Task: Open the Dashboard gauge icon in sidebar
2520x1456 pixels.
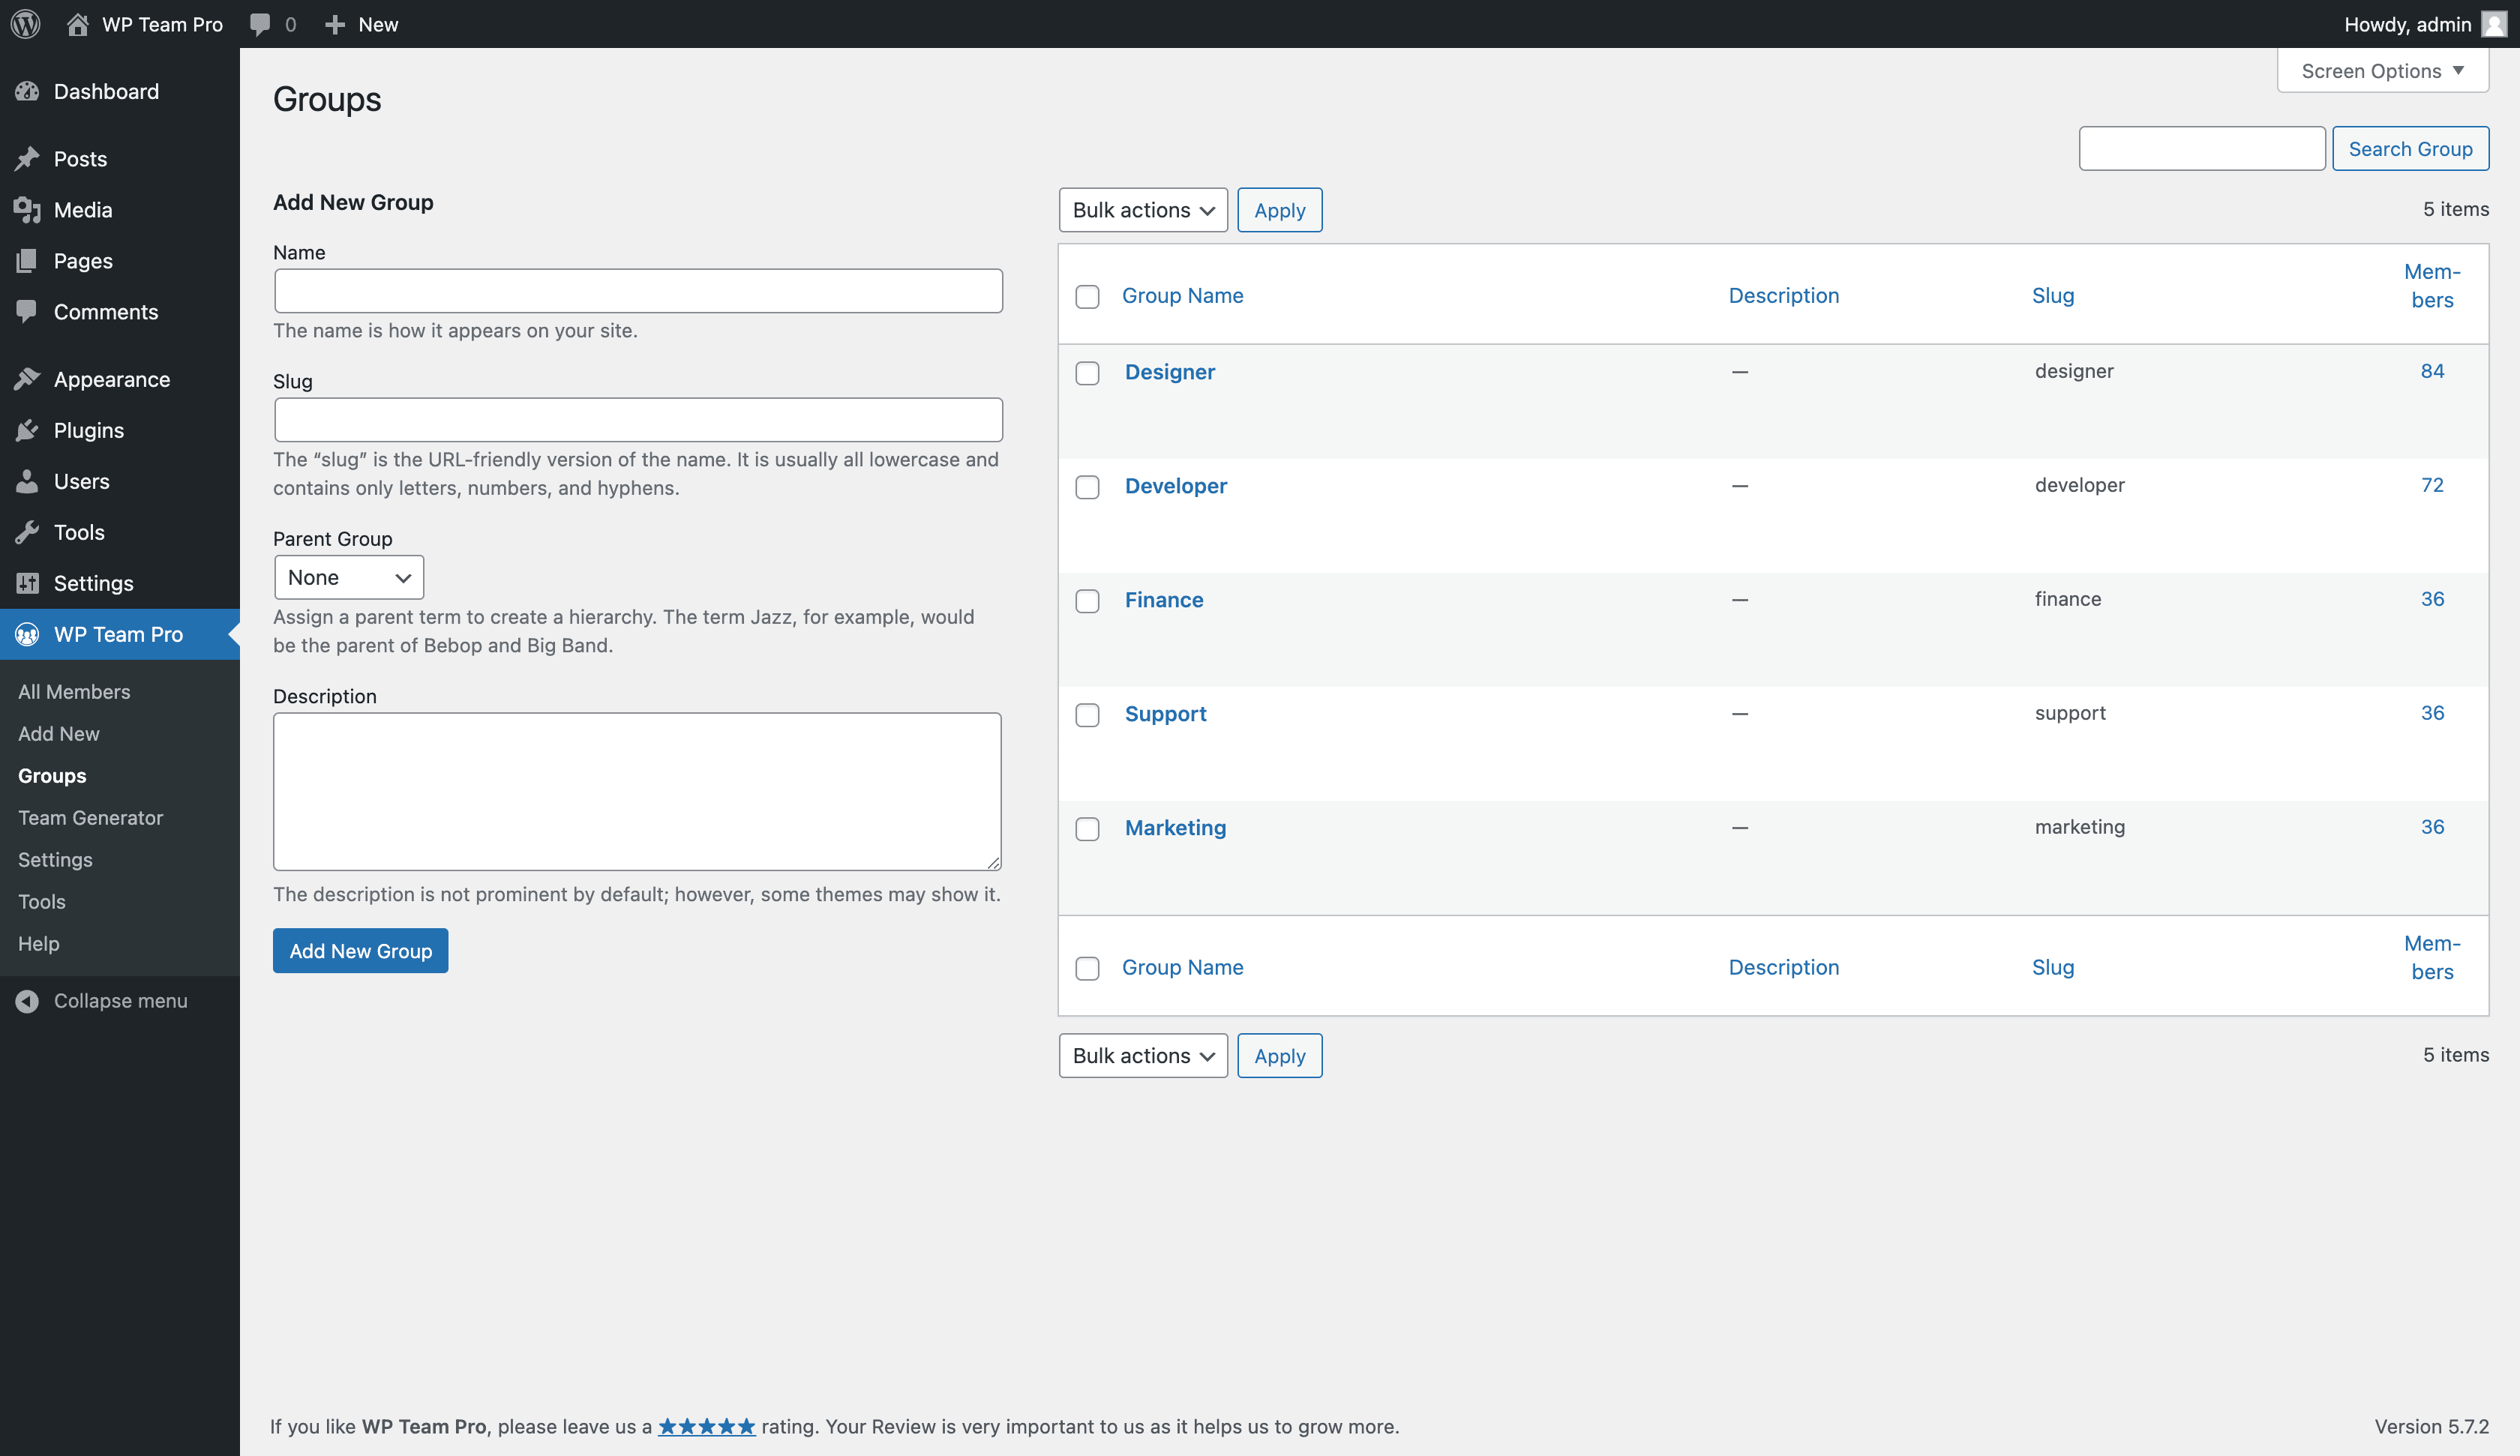Action: coord(27,91)
